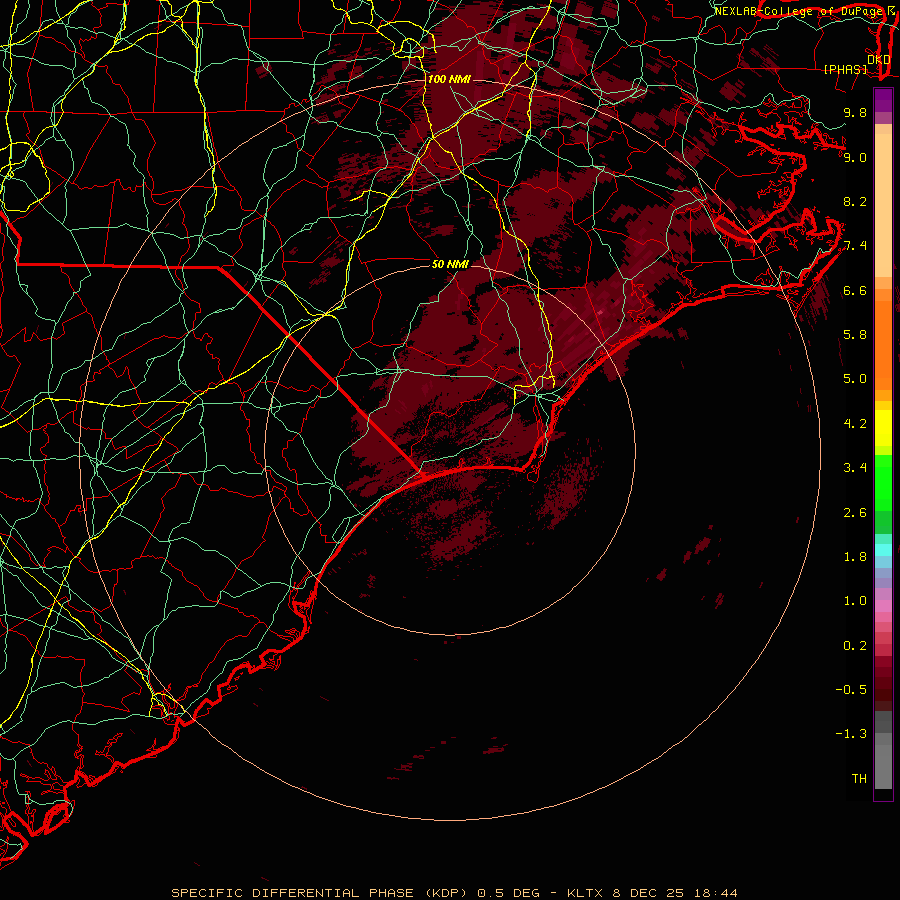Click the Specific Differential Phase KLTX caption
The height and width of the screenshot is (900, 900).
(x=454, y=893)
